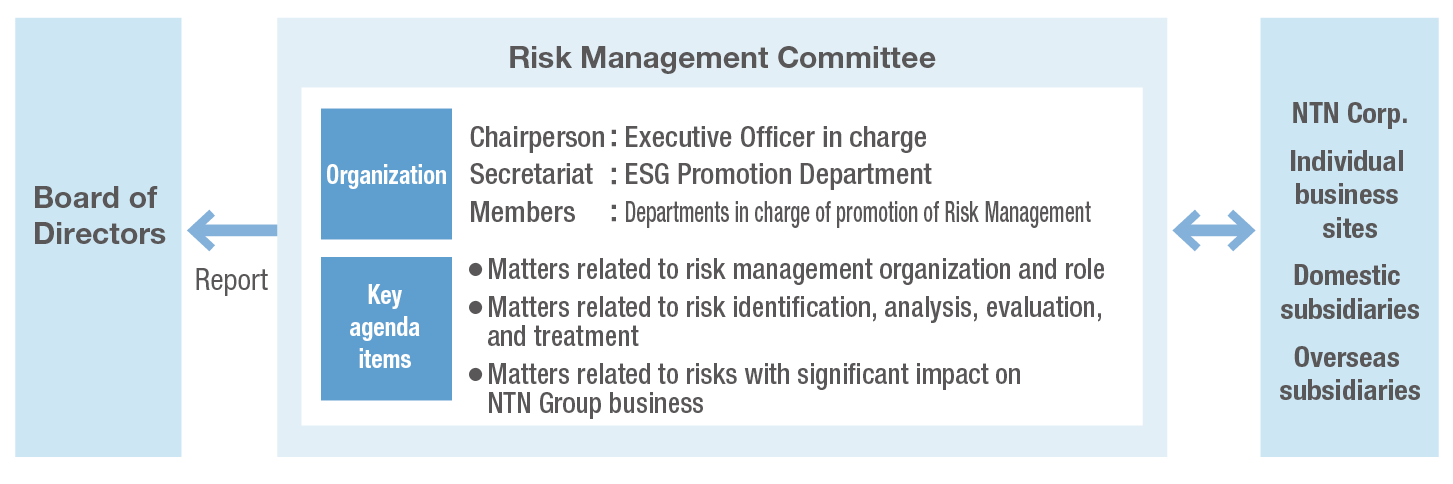Click the Risk Management Committee title
The image size is (1453, 484).
pos(722,57)
